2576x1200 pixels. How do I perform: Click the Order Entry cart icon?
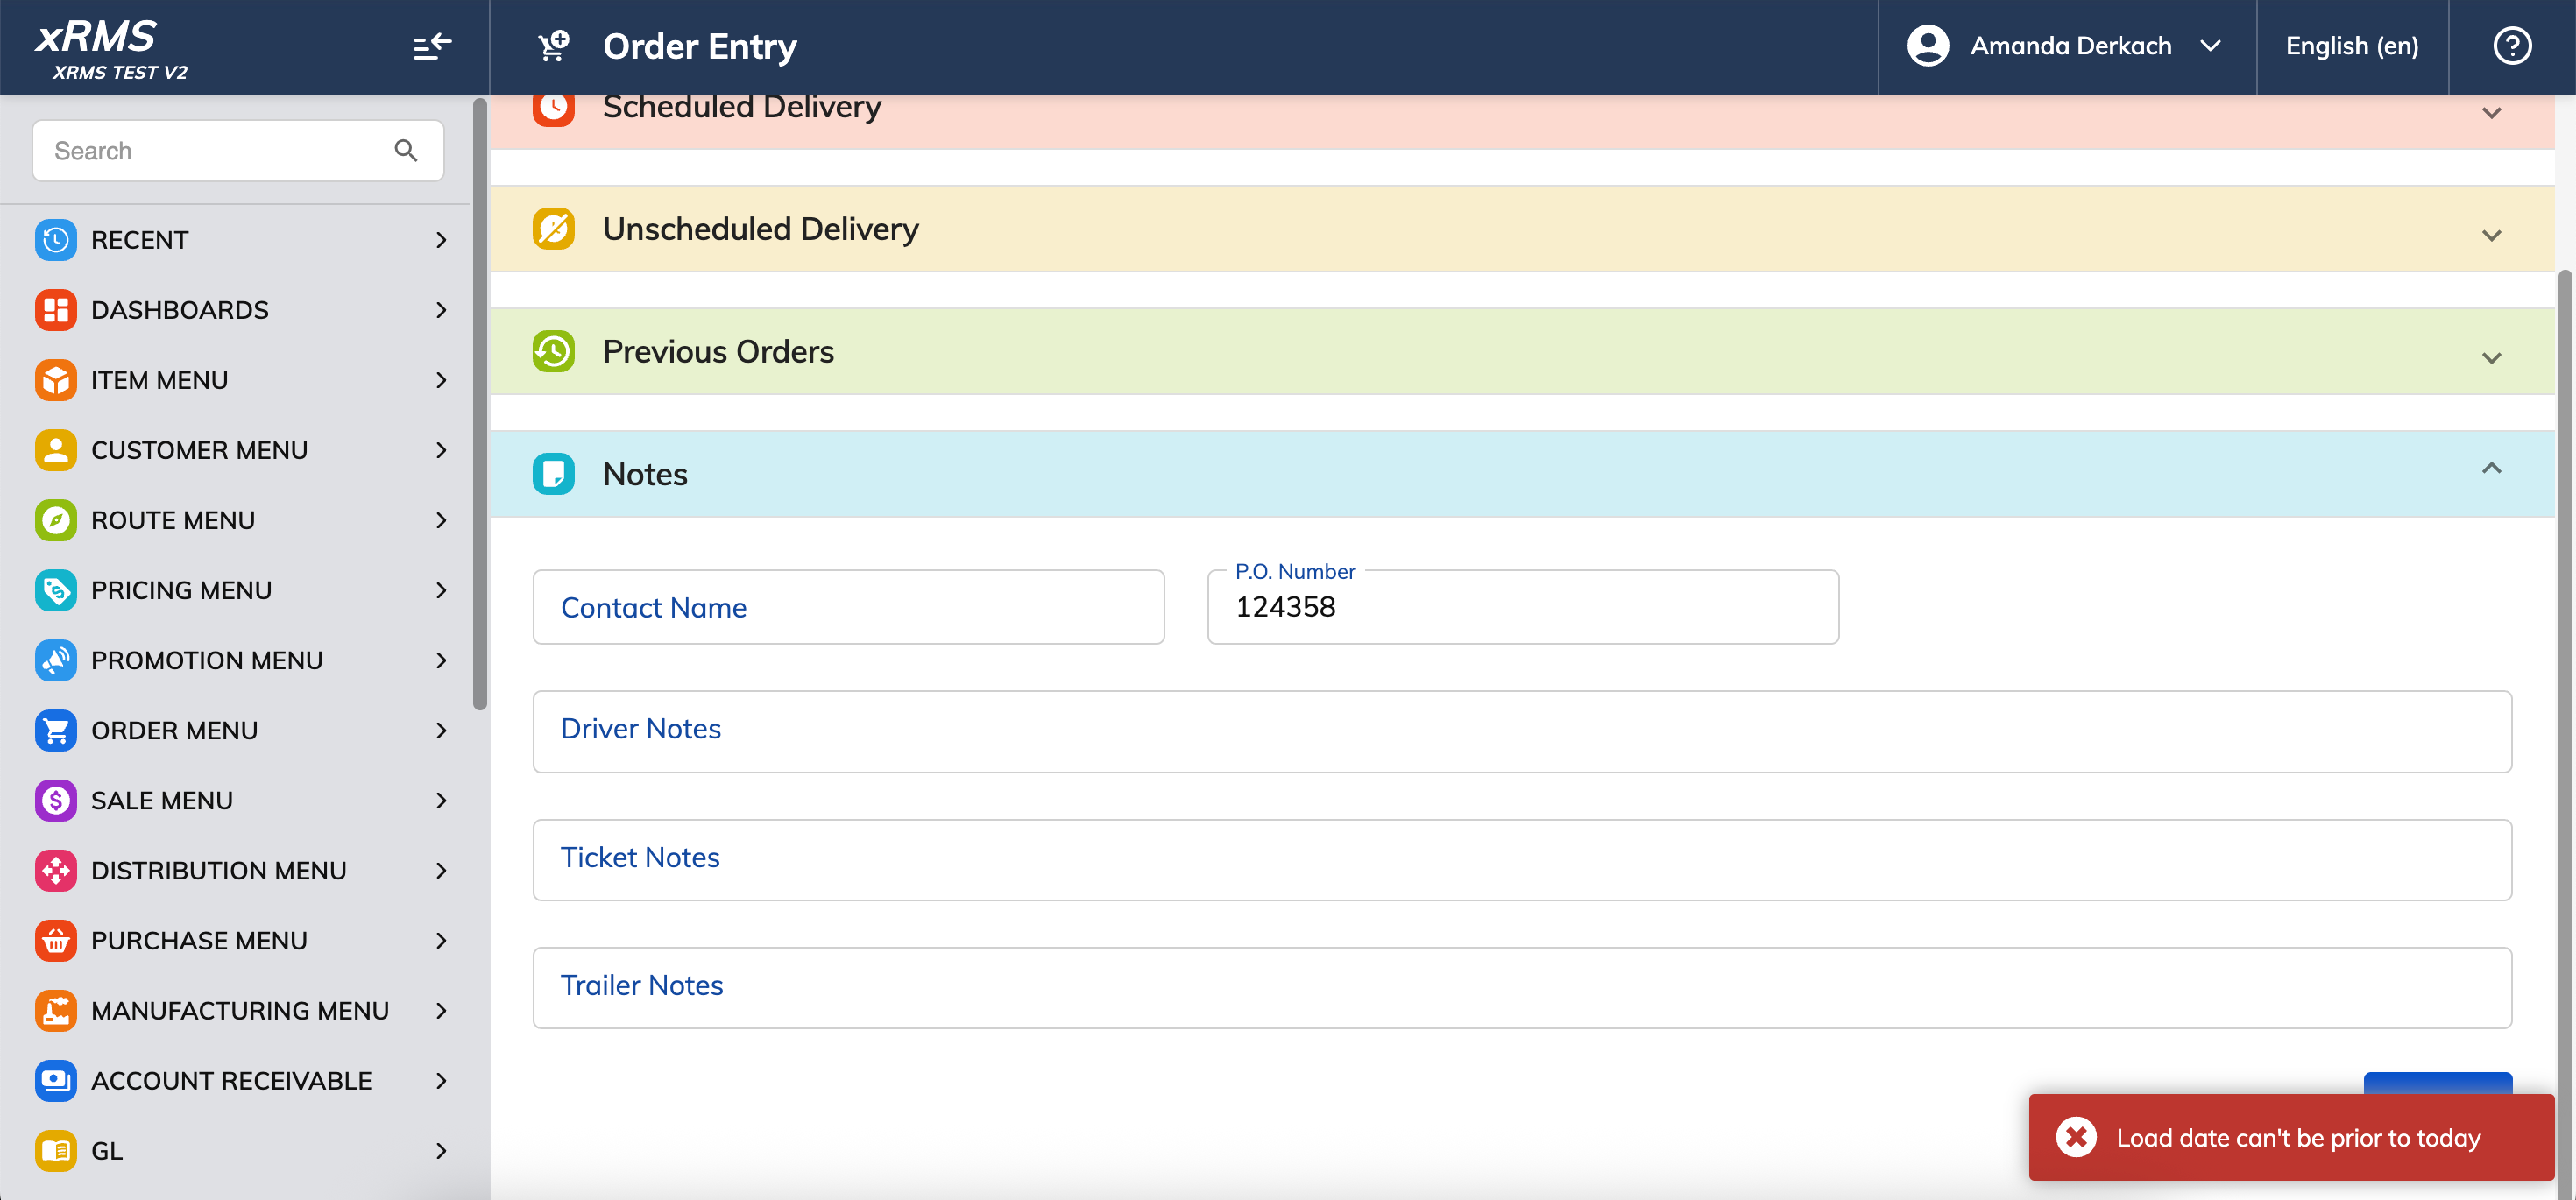(x=553, y=46)
